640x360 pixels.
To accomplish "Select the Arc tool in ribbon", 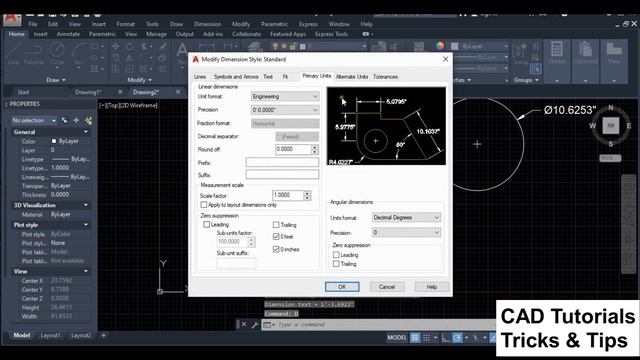I will [78, 53].
